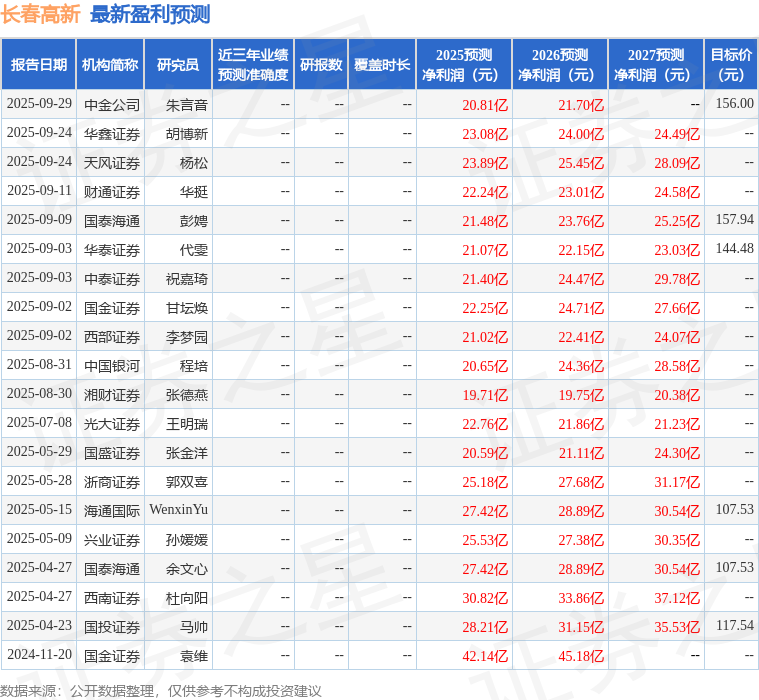759x700 pixels.
Task: Click the 研报数 column header
Action: tap(321, 65)
